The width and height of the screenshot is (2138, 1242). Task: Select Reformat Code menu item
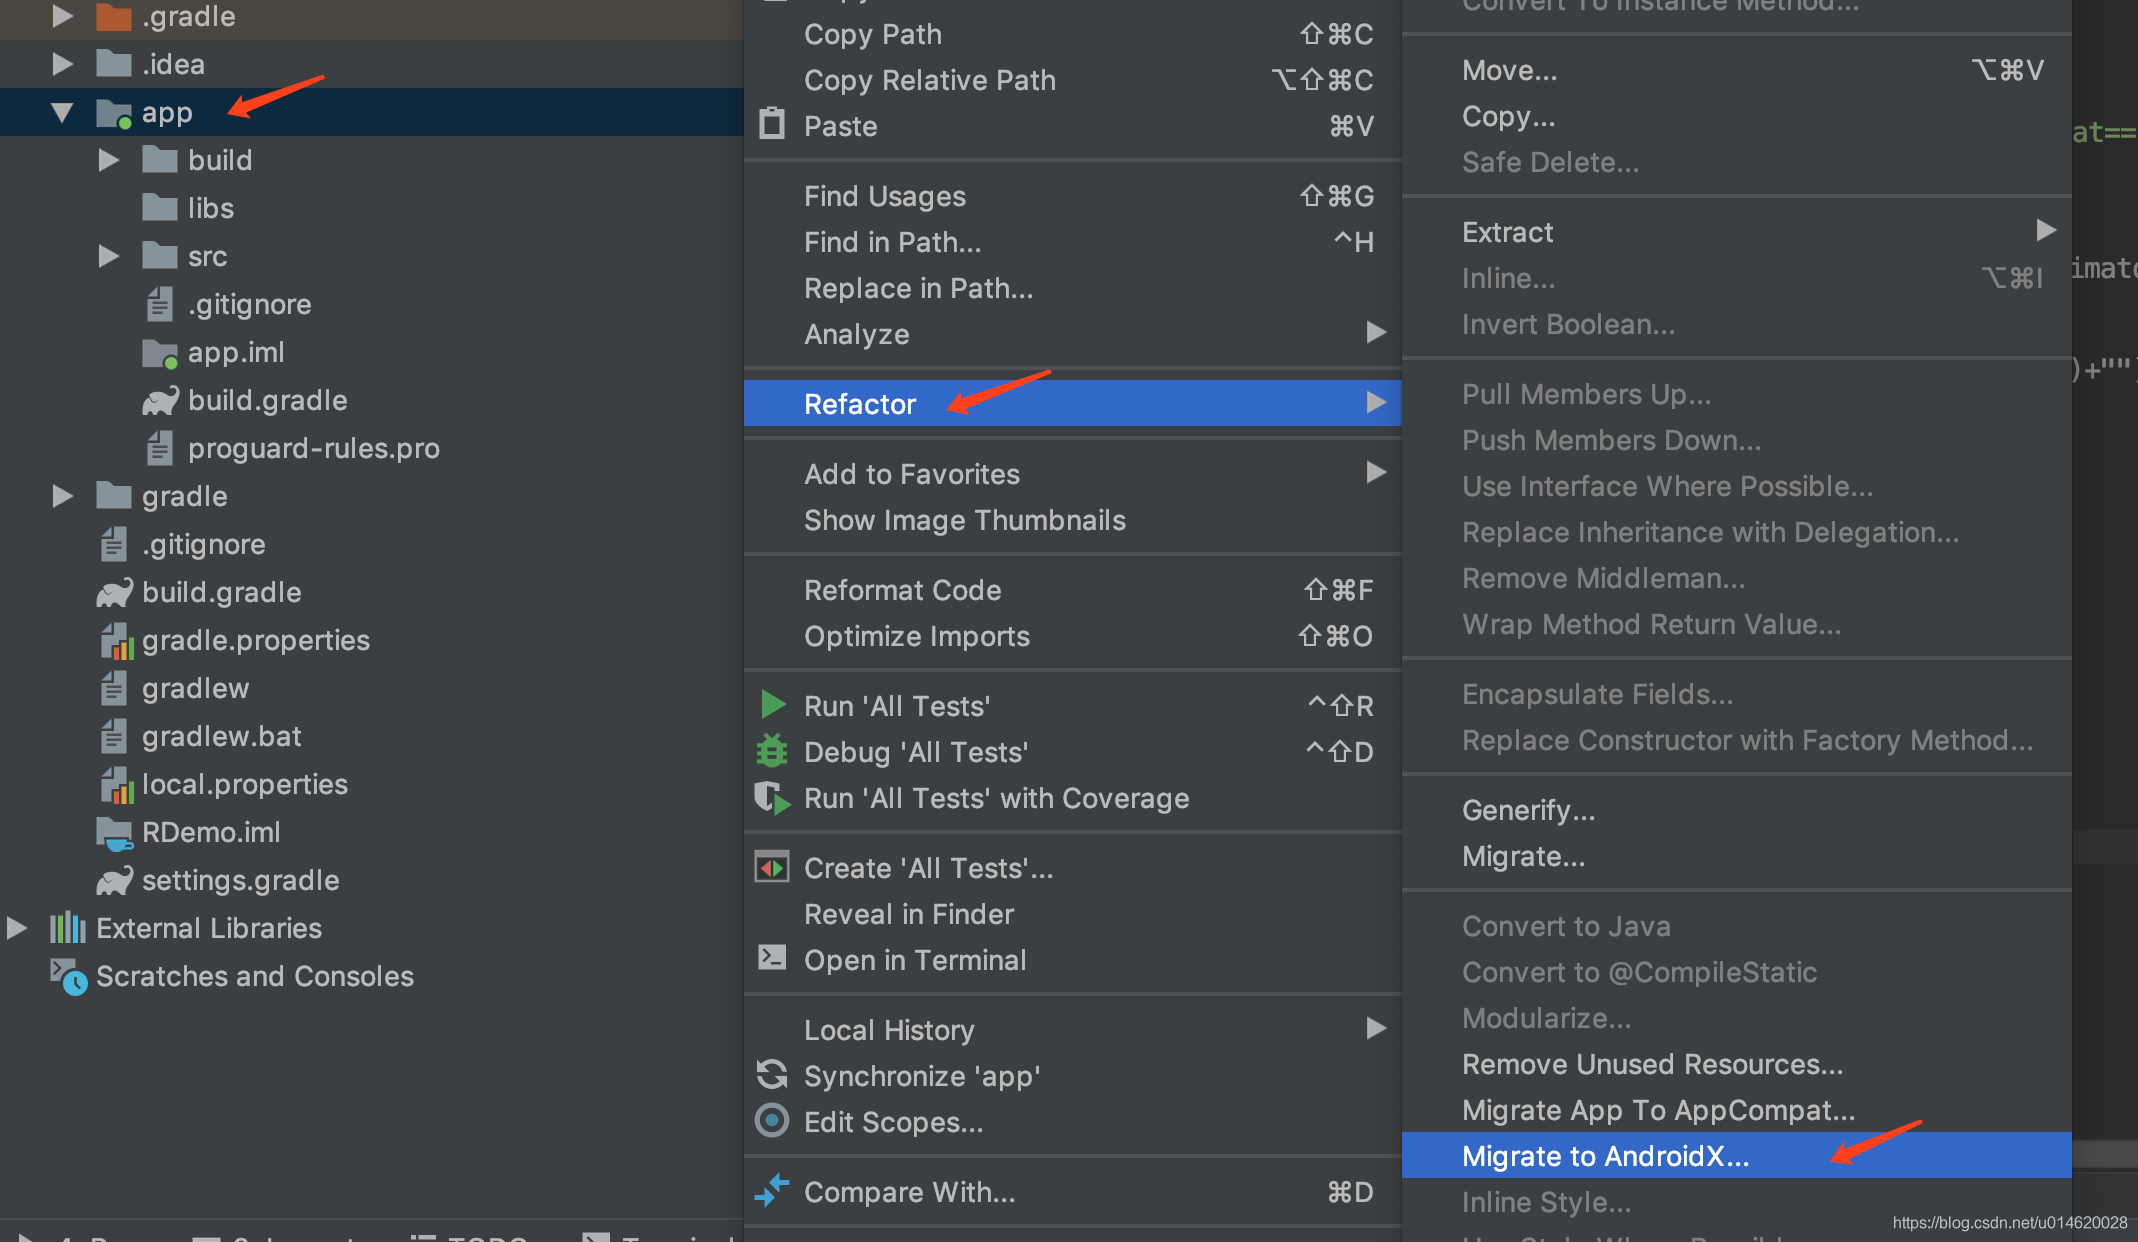pyautogui.click(x=1072, y=590)
